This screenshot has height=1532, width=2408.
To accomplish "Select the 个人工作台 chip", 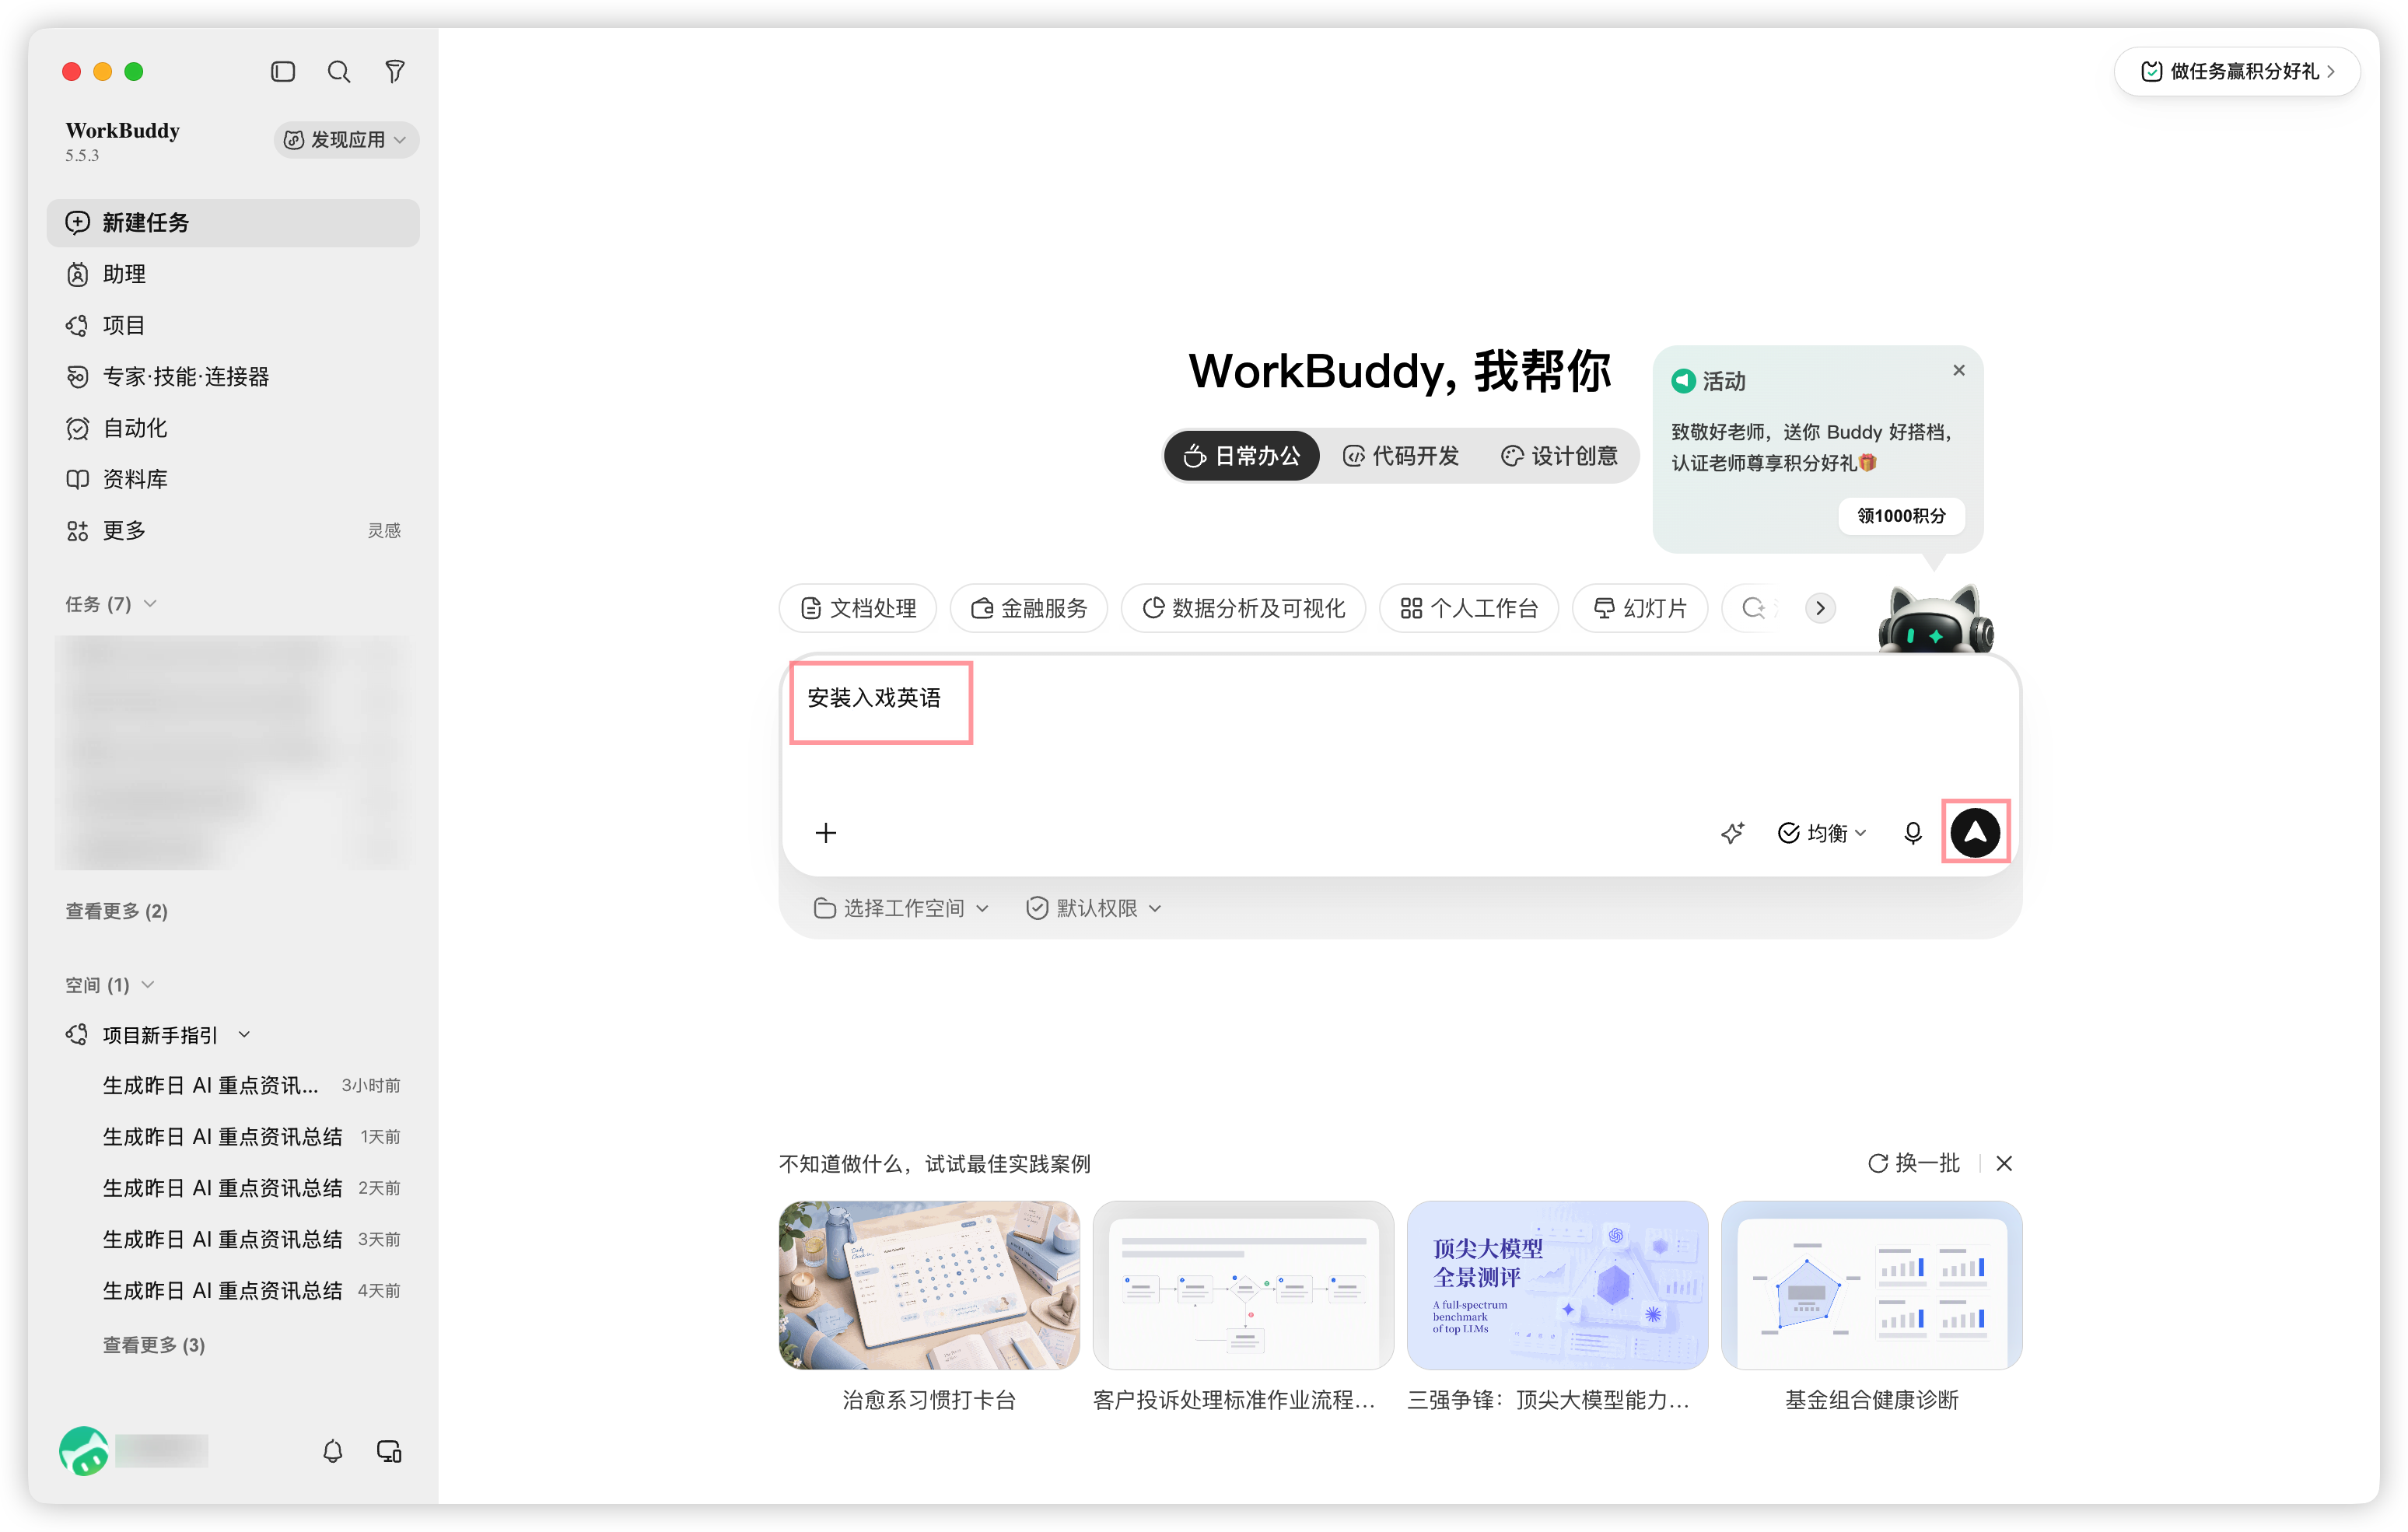I will coord(1469,608).
